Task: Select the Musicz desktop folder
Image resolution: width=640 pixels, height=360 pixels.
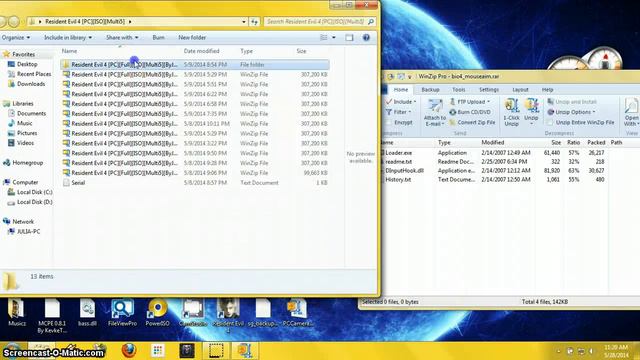Action: click(16, 313)
